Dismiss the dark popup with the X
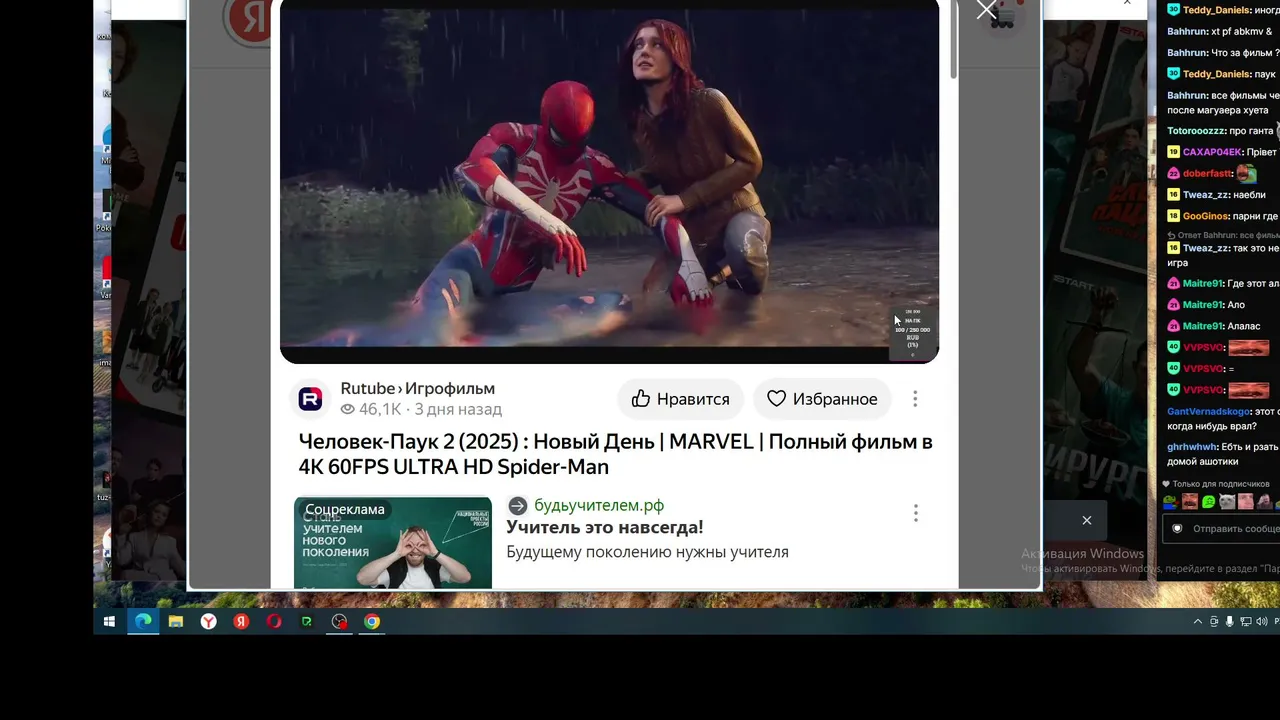1280x720 pixels. pos(1087,520)
